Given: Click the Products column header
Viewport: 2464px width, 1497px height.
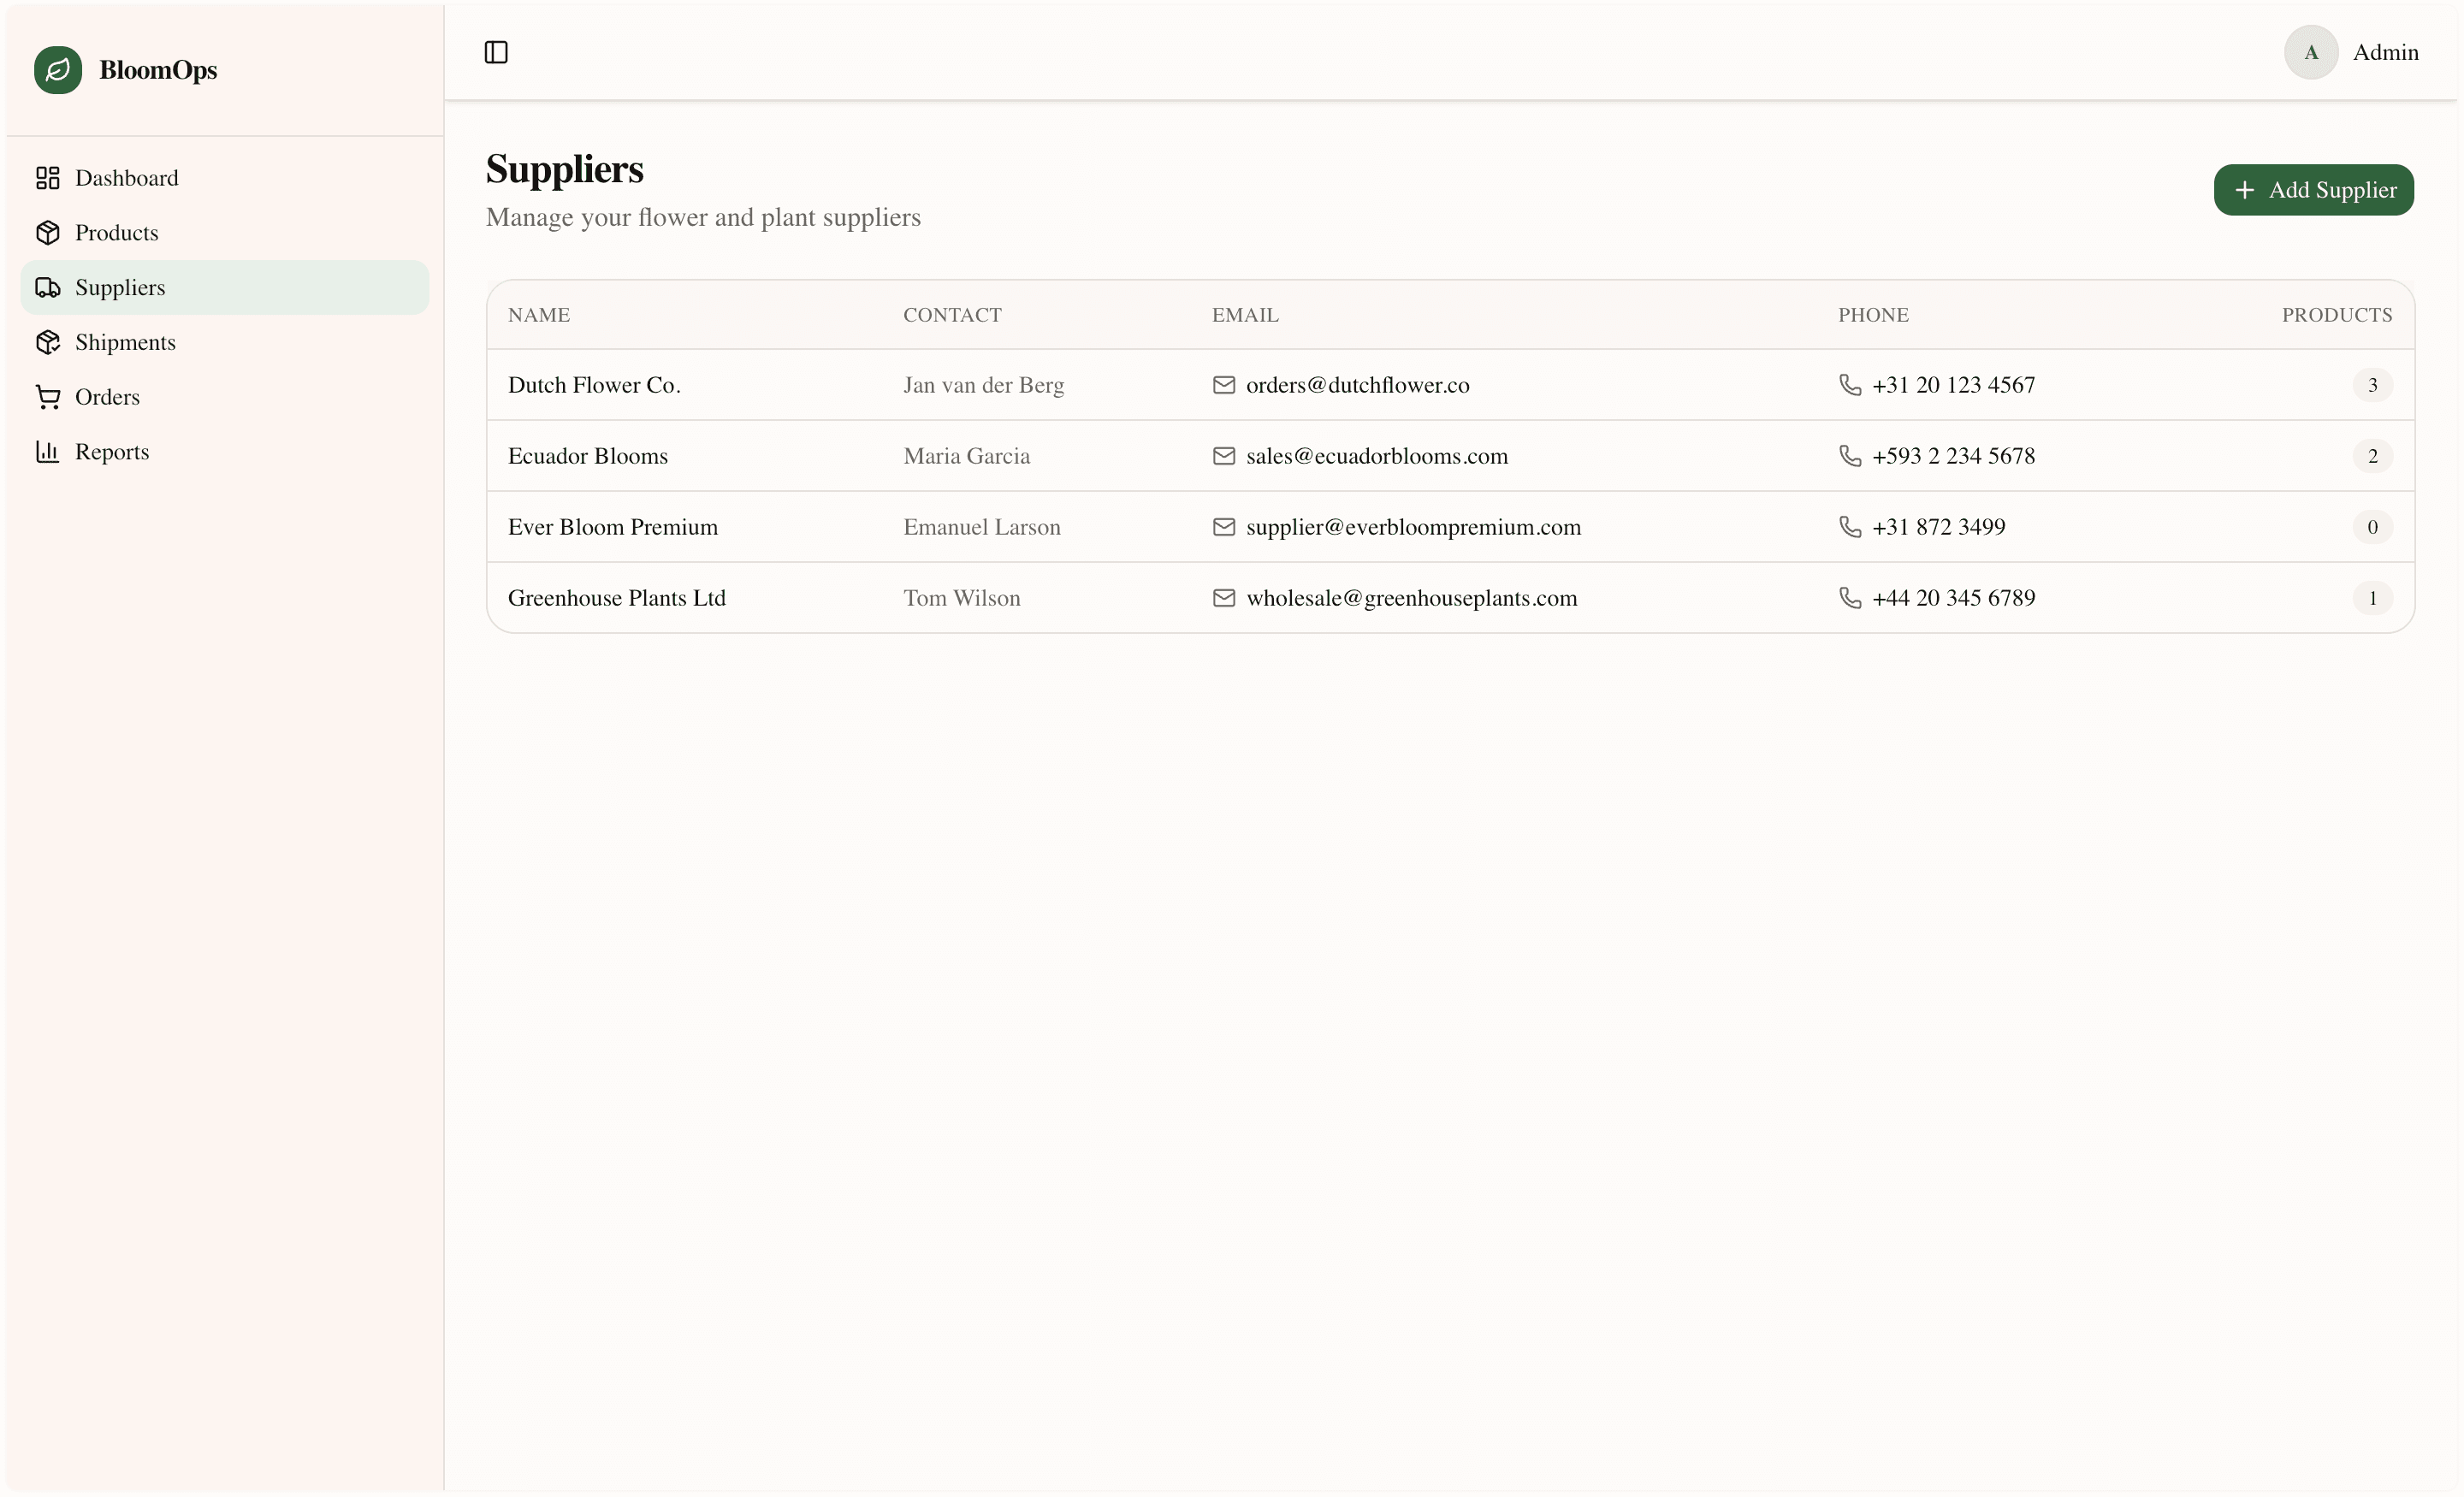Looking at the screenshot, I should [2336, 315].
